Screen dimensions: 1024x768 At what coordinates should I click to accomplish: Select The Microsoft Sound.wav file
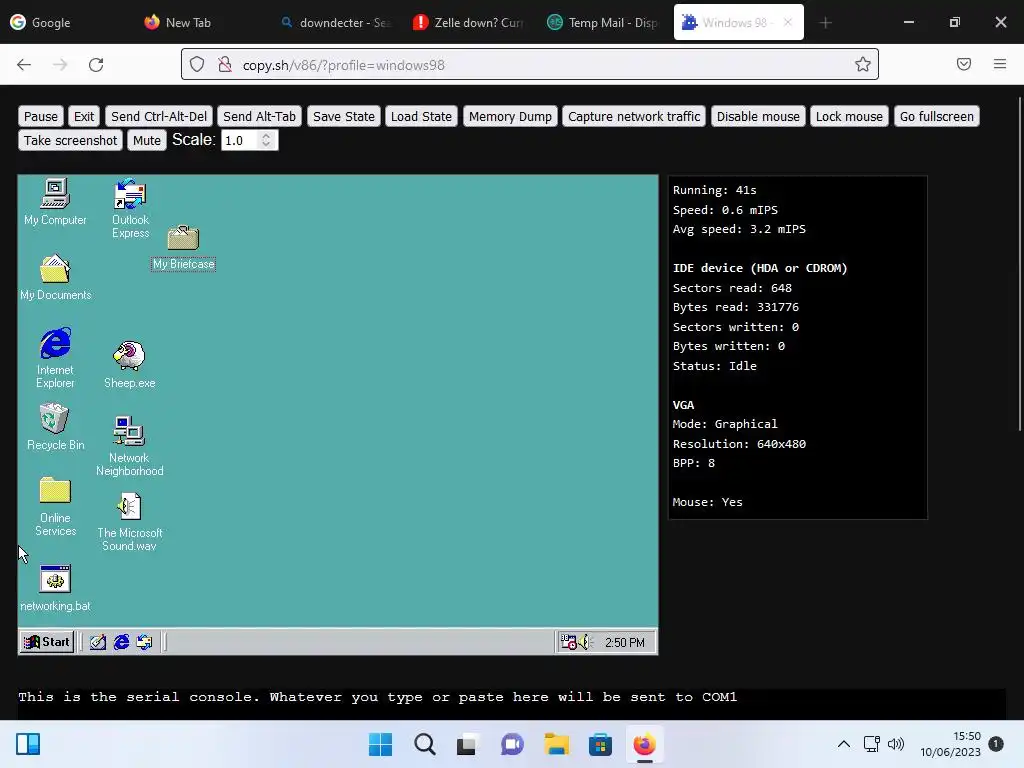pos(129,522)
